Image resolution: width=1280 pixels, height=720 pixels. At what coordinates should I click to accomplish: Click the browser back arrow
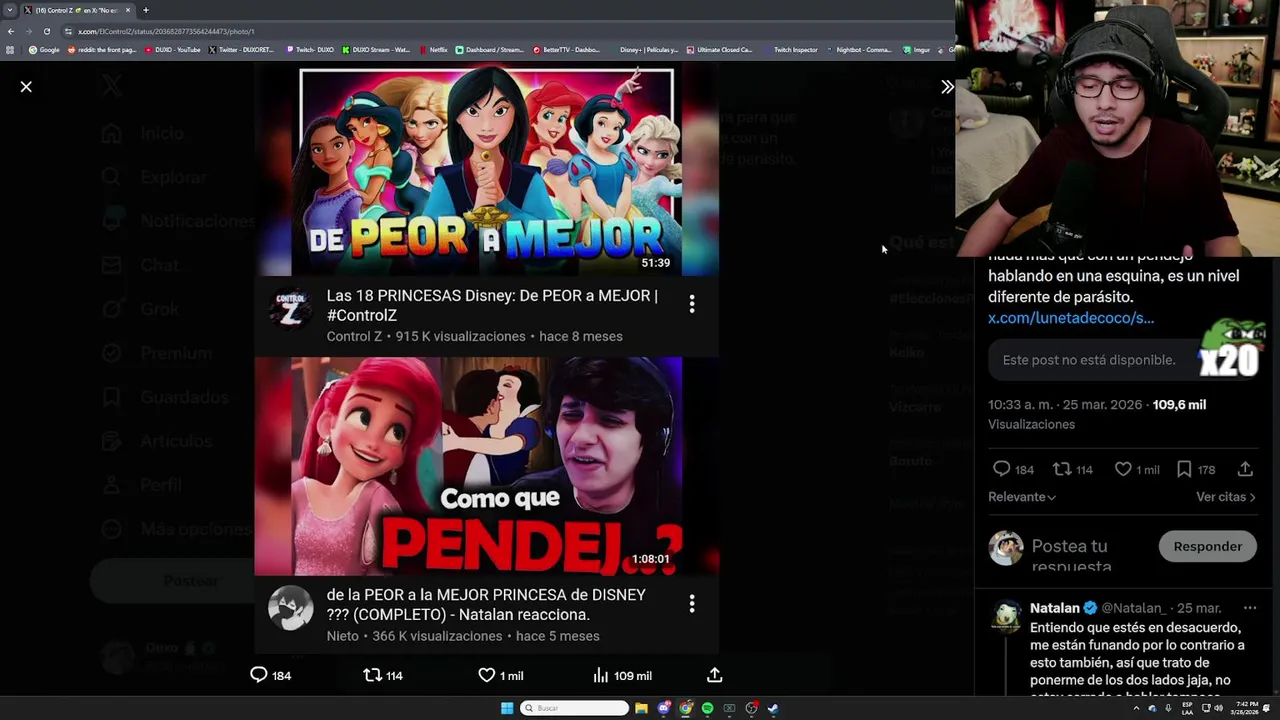click(10, 31)
